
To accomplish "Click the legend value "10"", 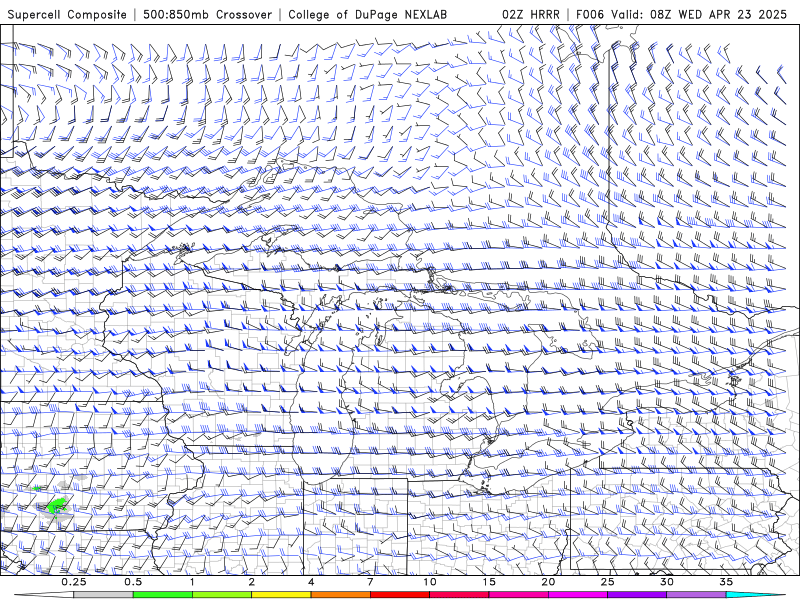I will point(430,582).
